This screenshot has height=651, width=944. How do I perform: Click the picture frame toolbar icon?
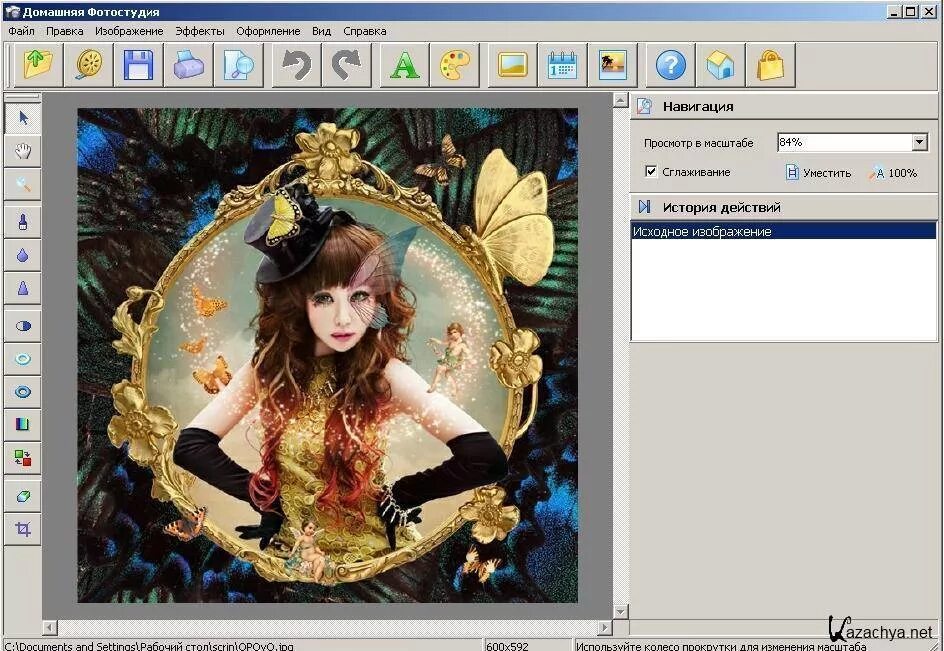point(512,64)
